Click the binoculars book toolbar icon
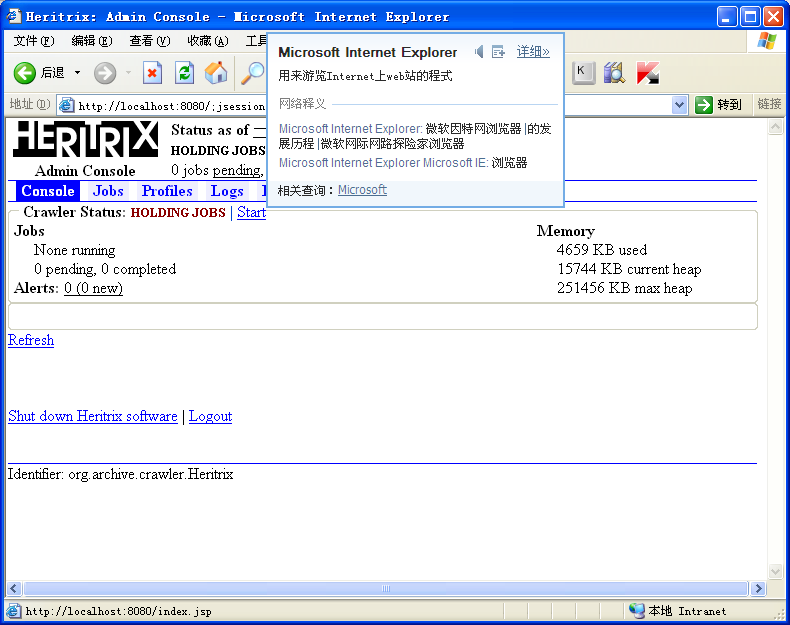The width and height of the screenshot is (790, 625). (x=615, y=74)
